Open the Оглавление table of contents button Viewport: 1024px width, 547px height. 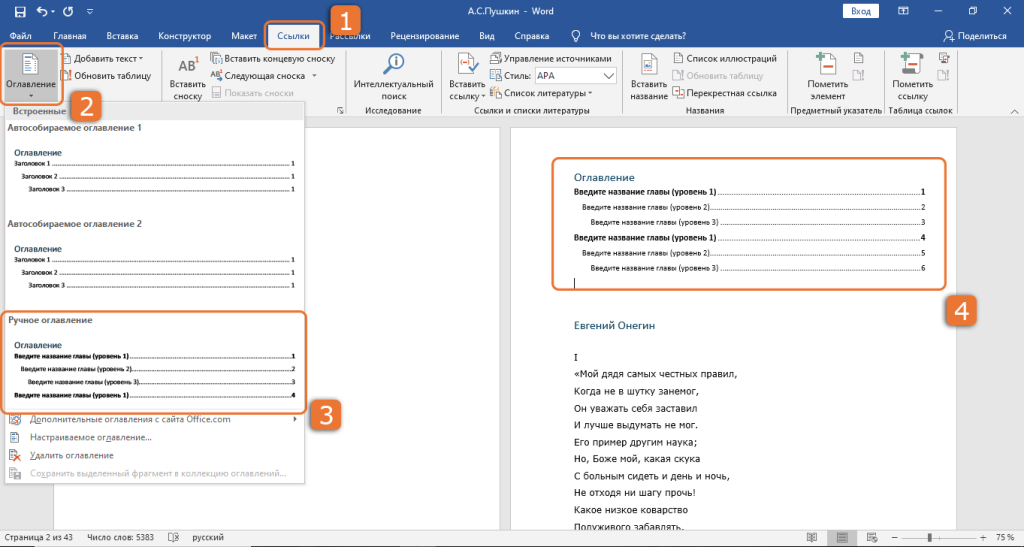point(31,75)
